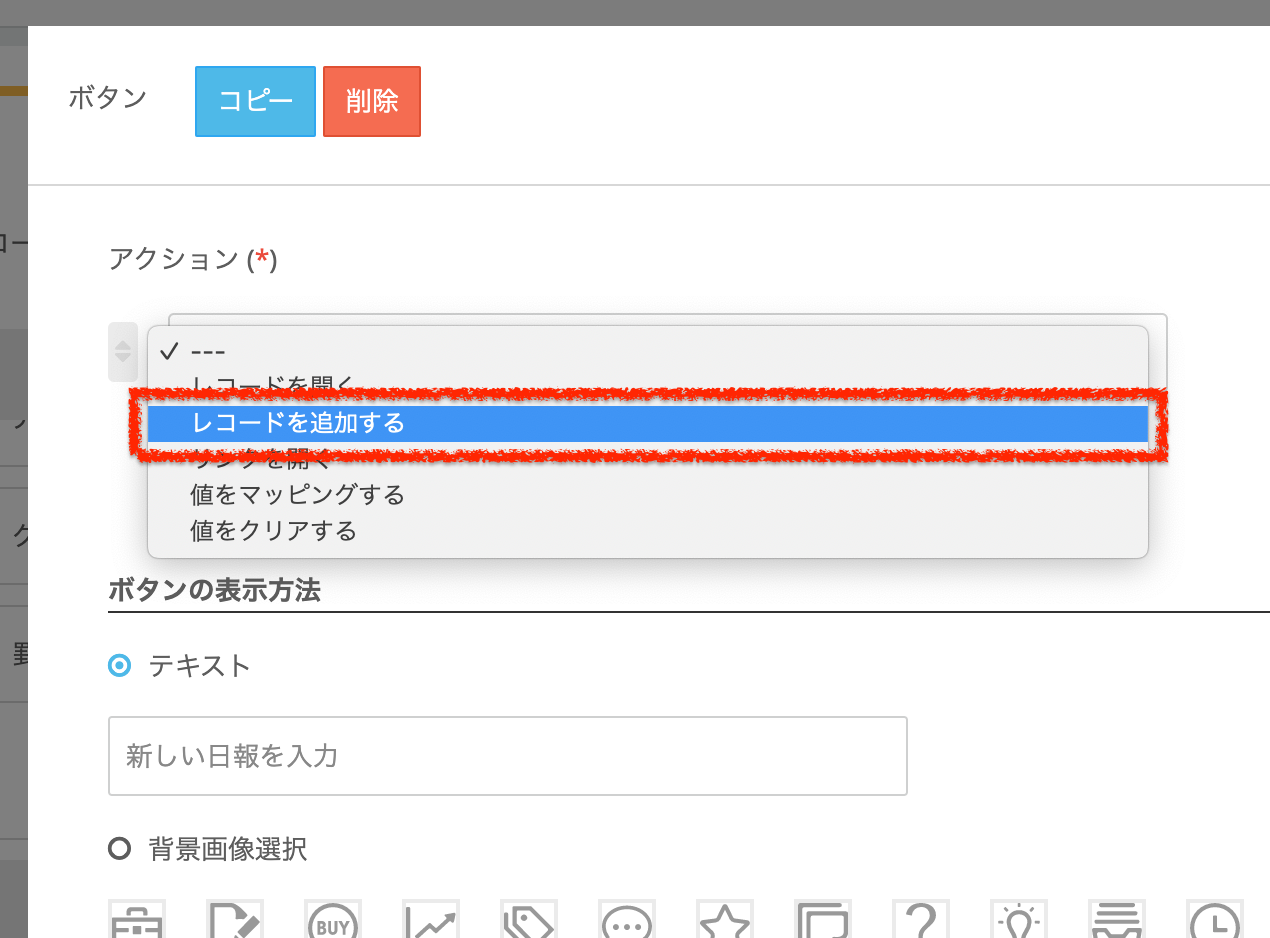Choose the inbox tray icon

[1117, 920]
